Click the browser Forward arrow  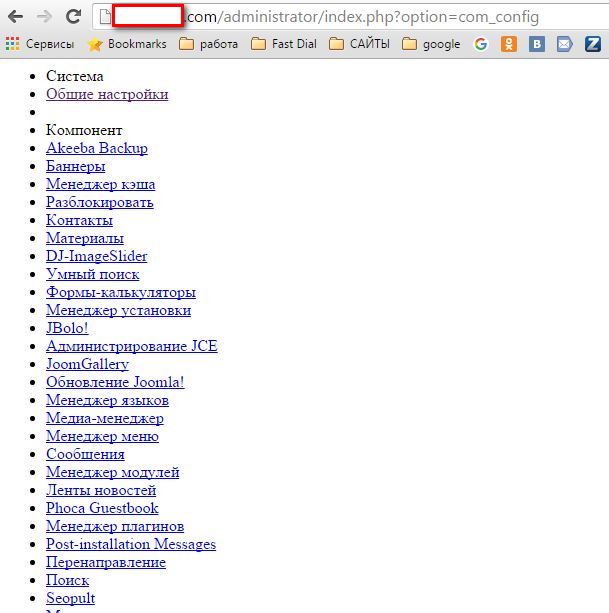click(44, 16)
